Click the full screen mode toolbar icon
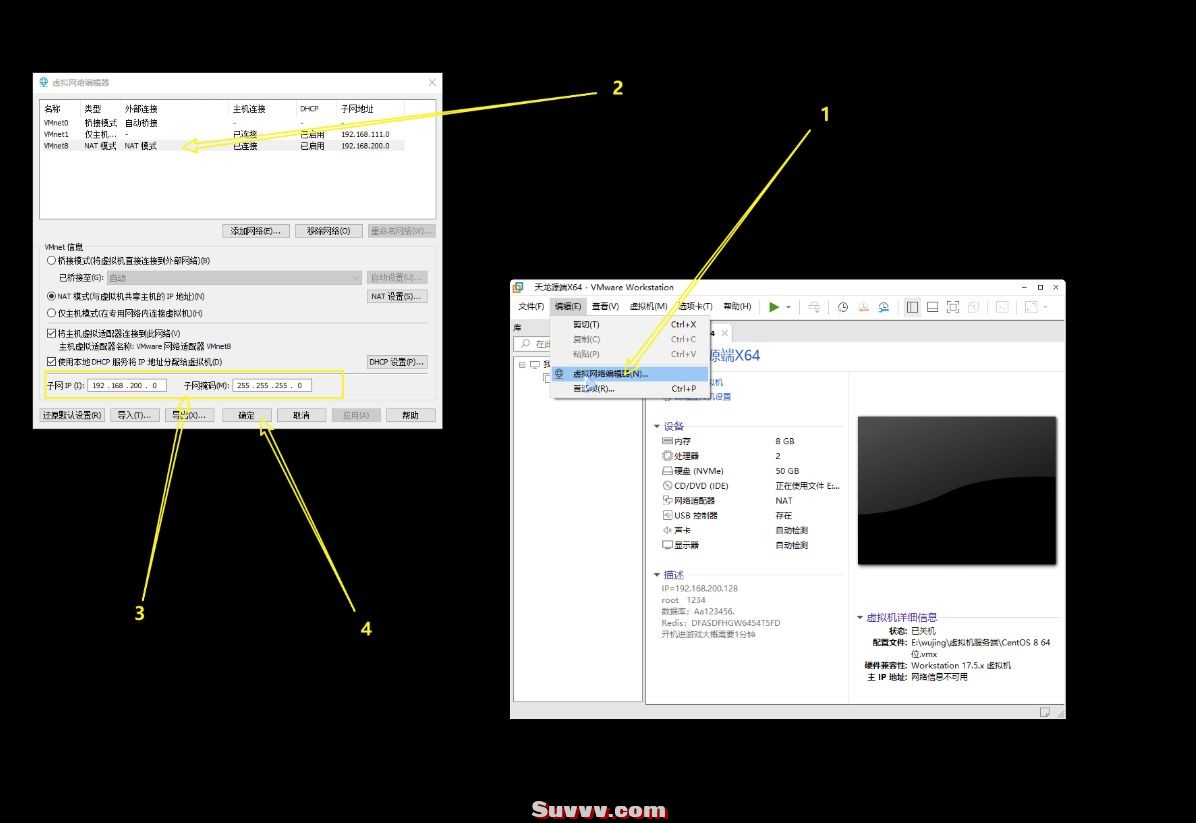This screenshot has height=823, width=1196. point(953,307)
